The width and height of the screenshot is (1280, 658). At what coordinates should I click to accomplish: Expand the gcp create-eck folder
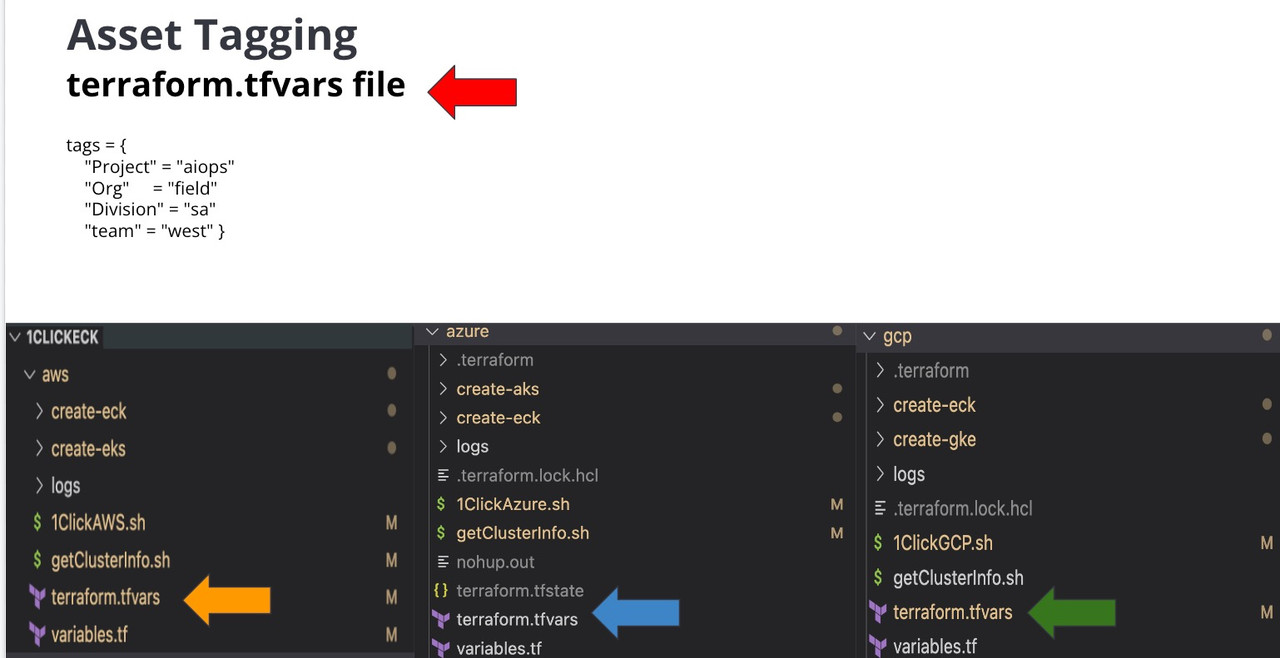click(x=880, y=405)
